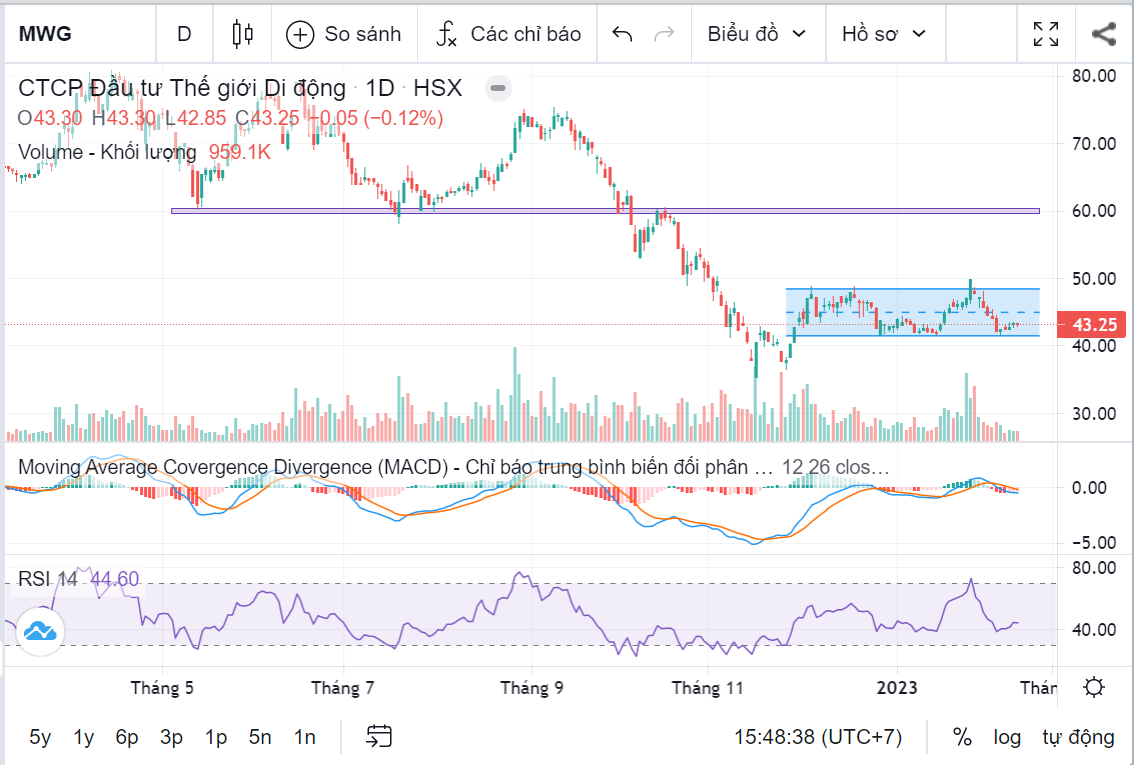Expand the Hồ sơ dropdown

pos(883,34)
